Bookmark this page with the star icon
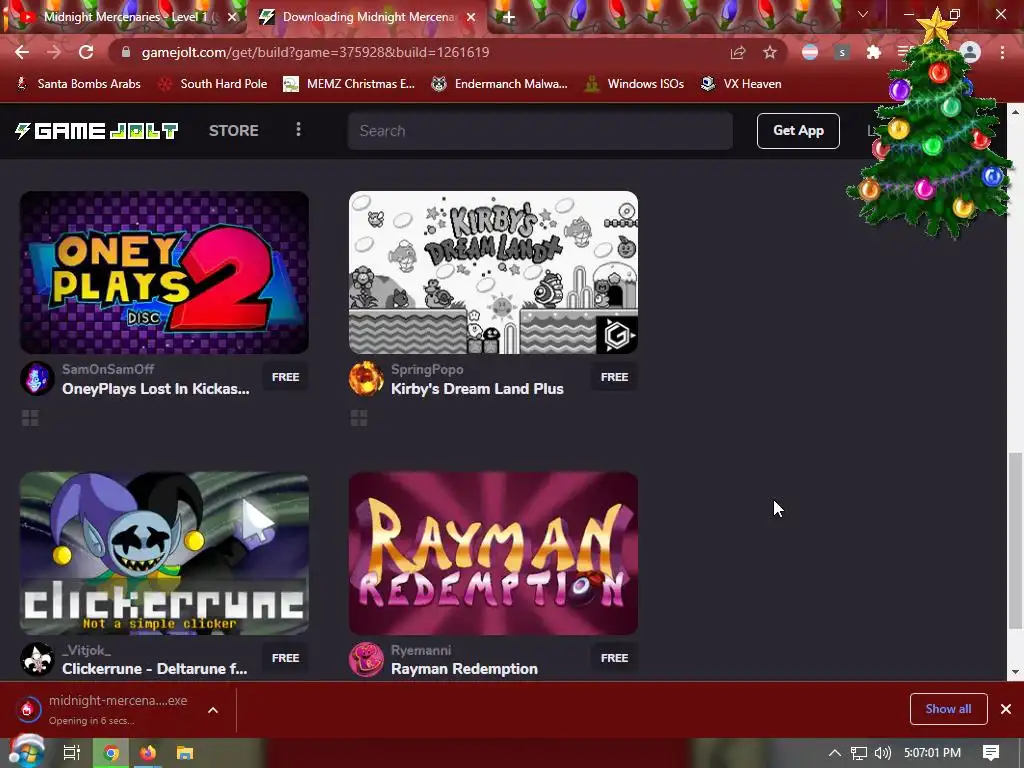The height and width of the screenshot is (768, 1024). (x=770, y=52)
